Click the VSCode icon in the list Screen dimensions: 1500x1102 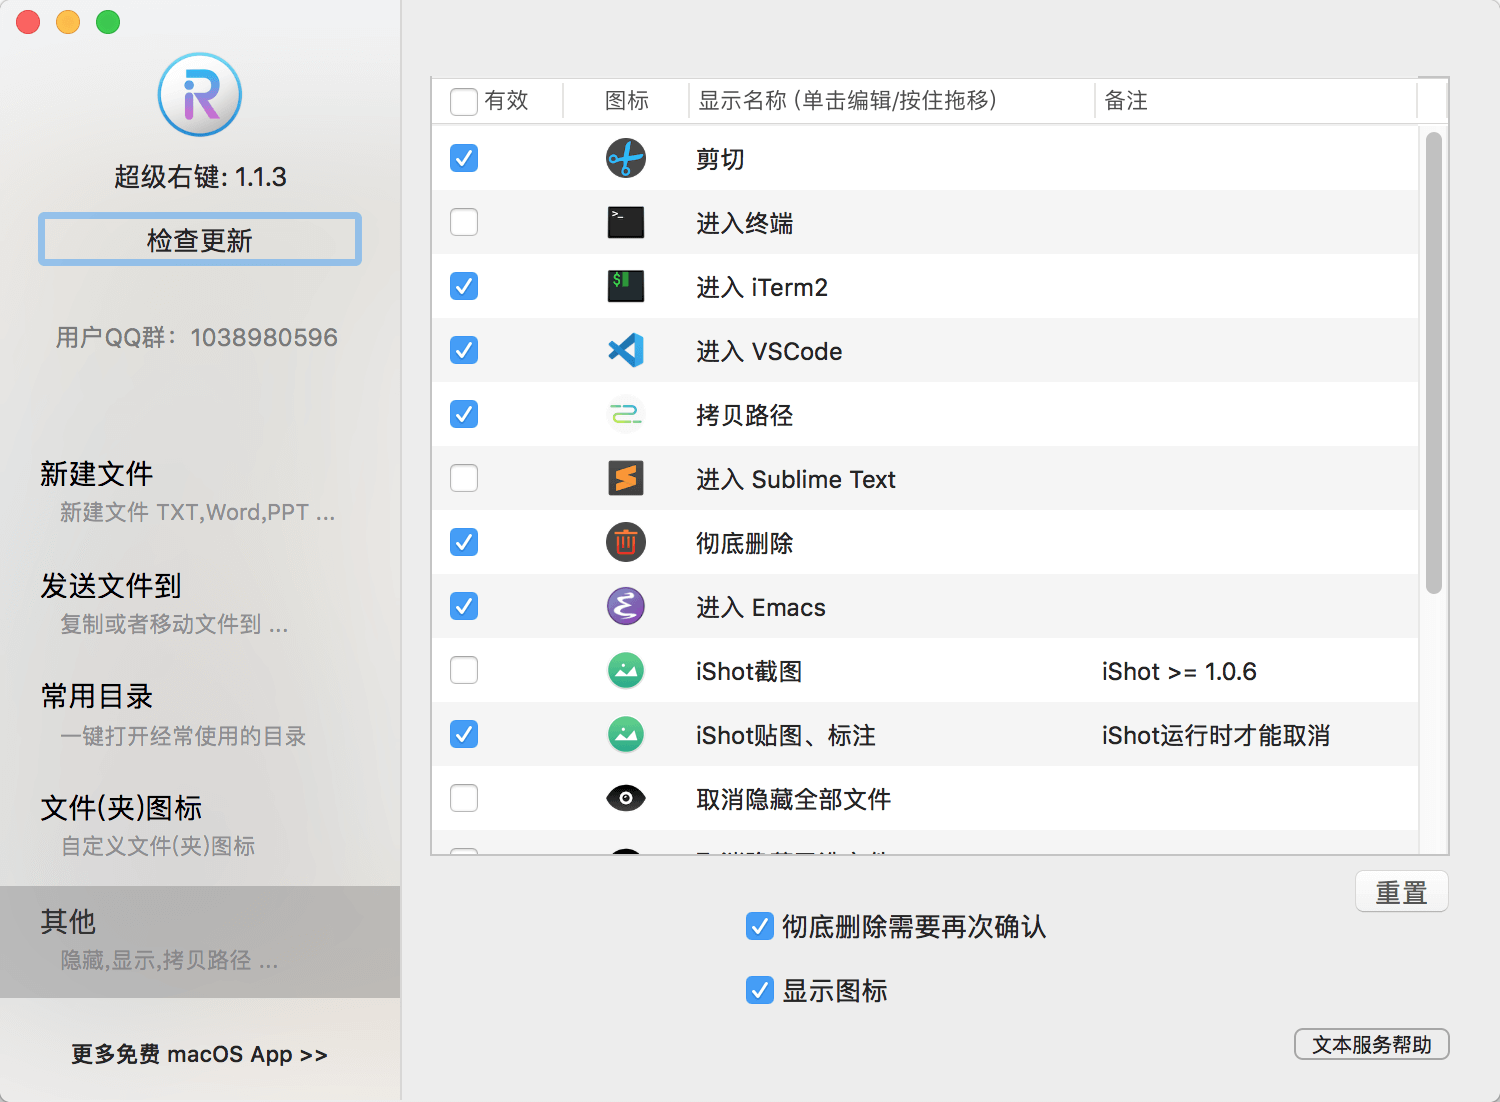pyautogui.click(x=626, y=350)
